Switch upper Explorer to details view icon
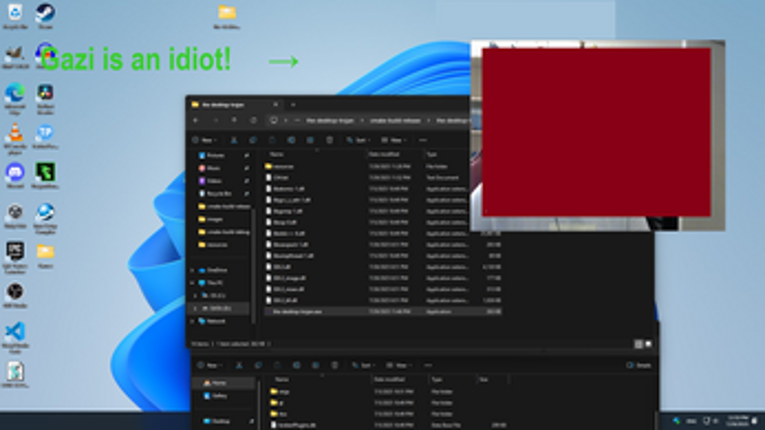This screenshot has width=765, height=430. (638, 344)
